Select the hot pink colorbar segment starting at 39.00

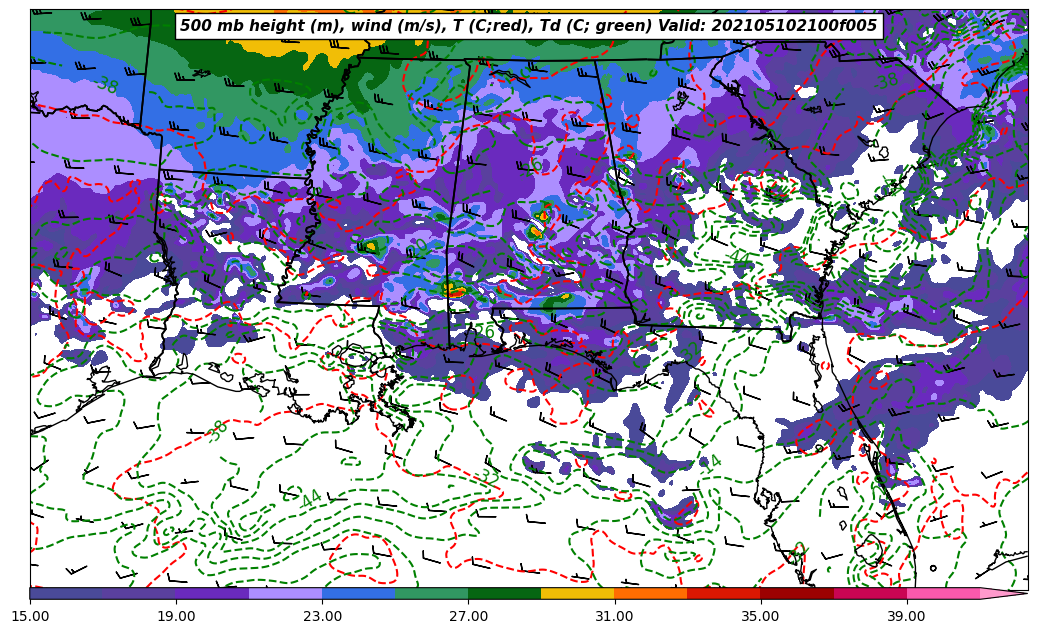(943, 593)
